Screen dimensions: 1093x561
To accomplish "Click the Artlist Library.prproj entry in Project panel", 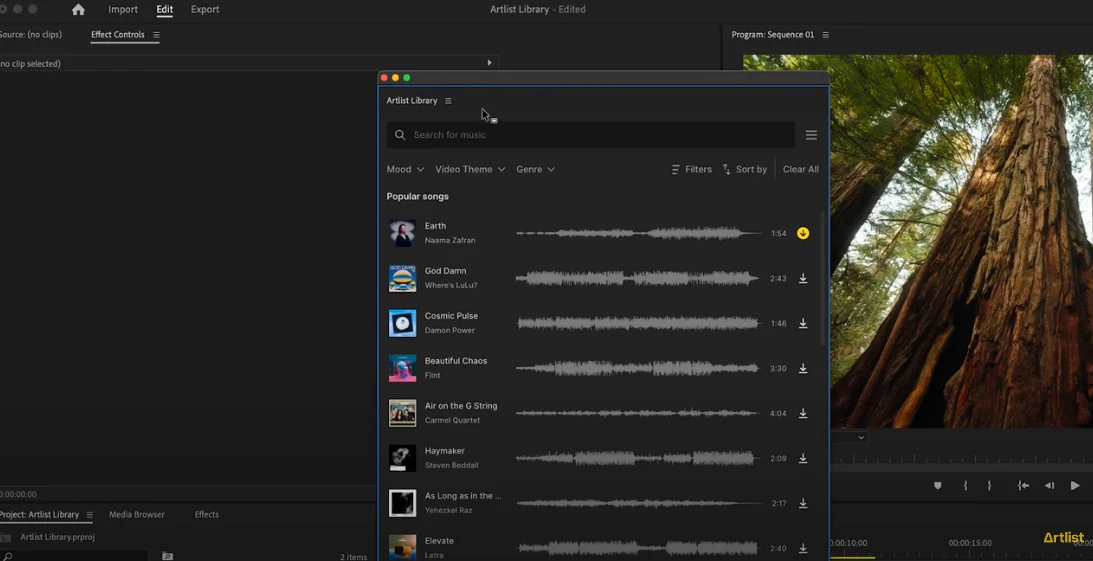I will coord(57,537).
